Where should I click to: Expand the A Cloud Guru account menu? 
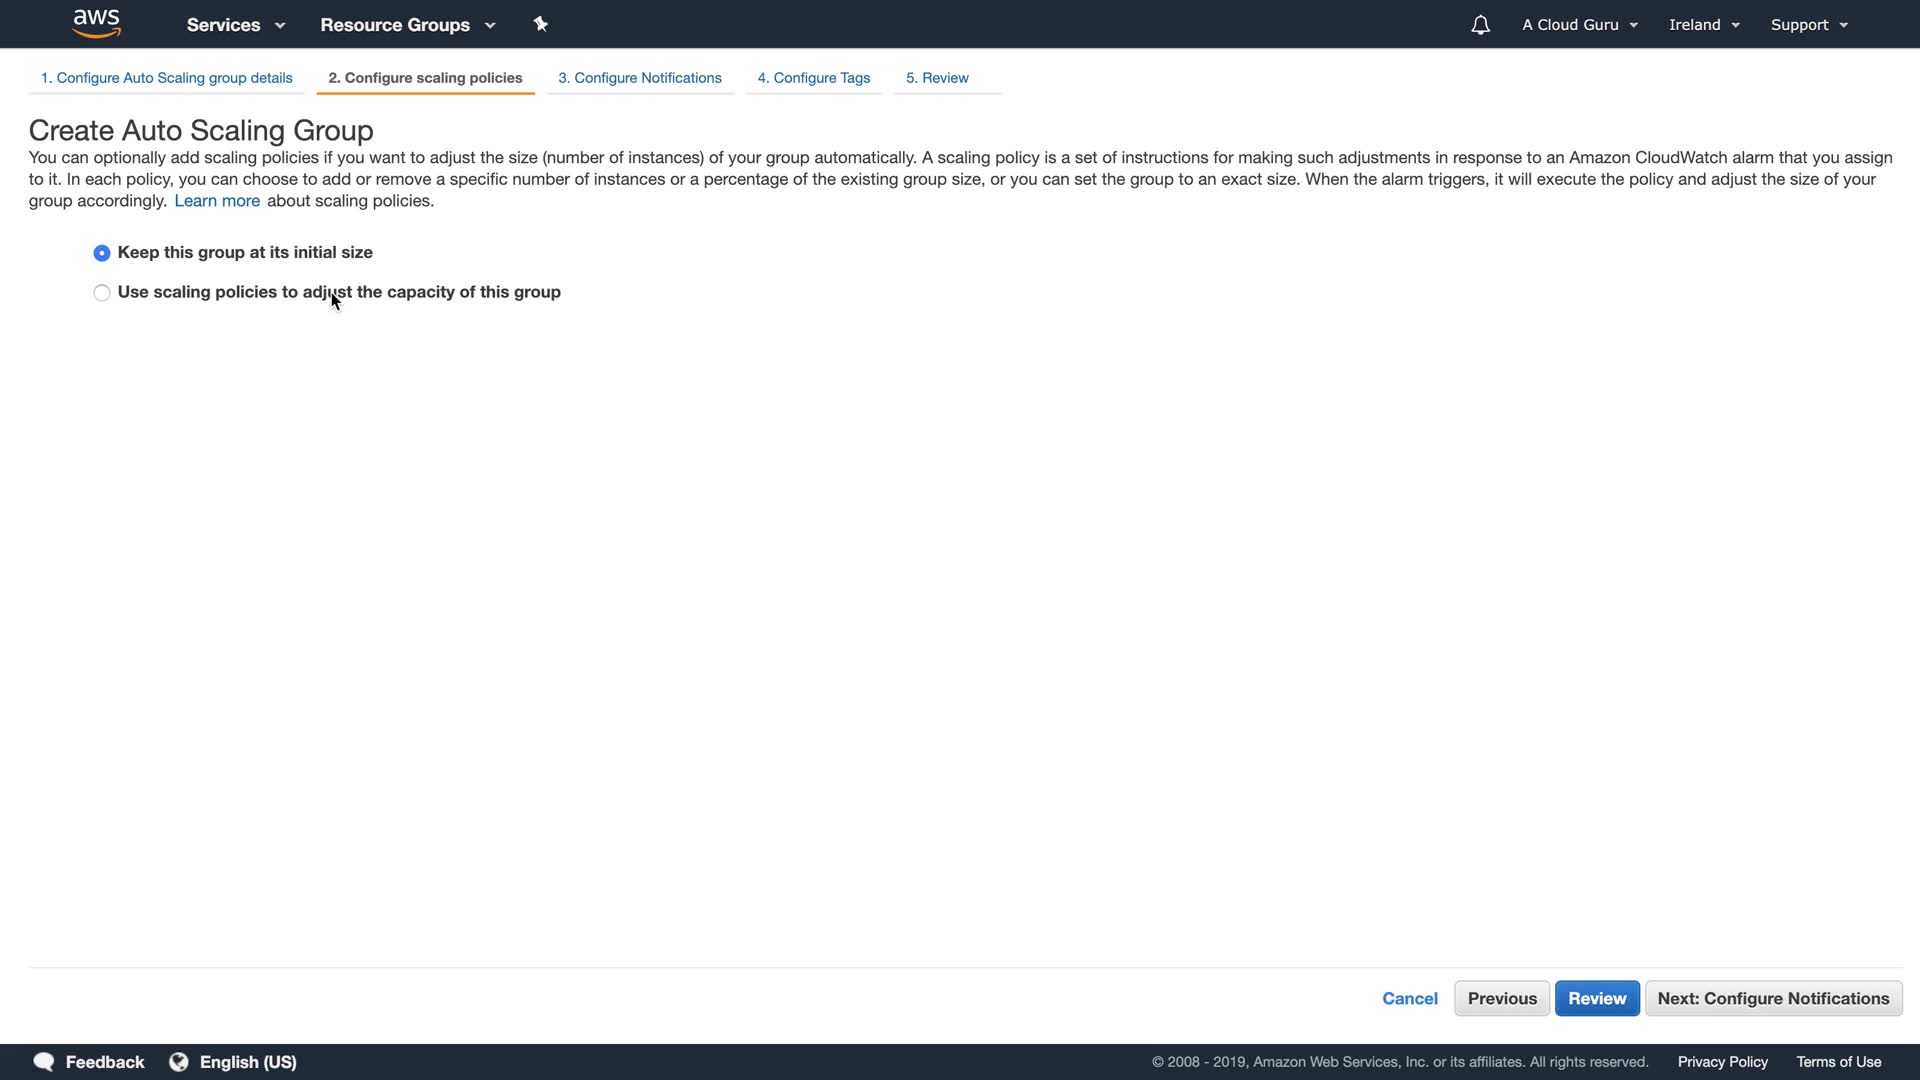pos(1580,25)
